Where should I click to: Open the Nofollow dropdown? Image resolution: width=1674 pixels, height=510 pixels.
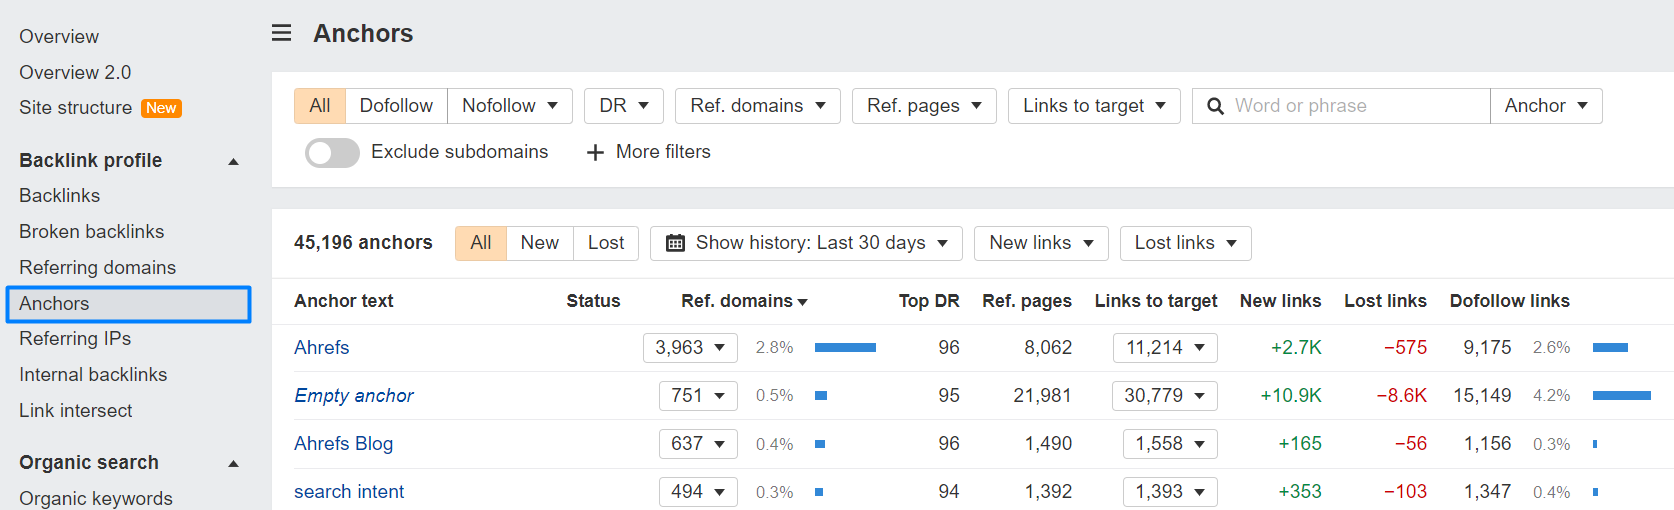(510, 106)
